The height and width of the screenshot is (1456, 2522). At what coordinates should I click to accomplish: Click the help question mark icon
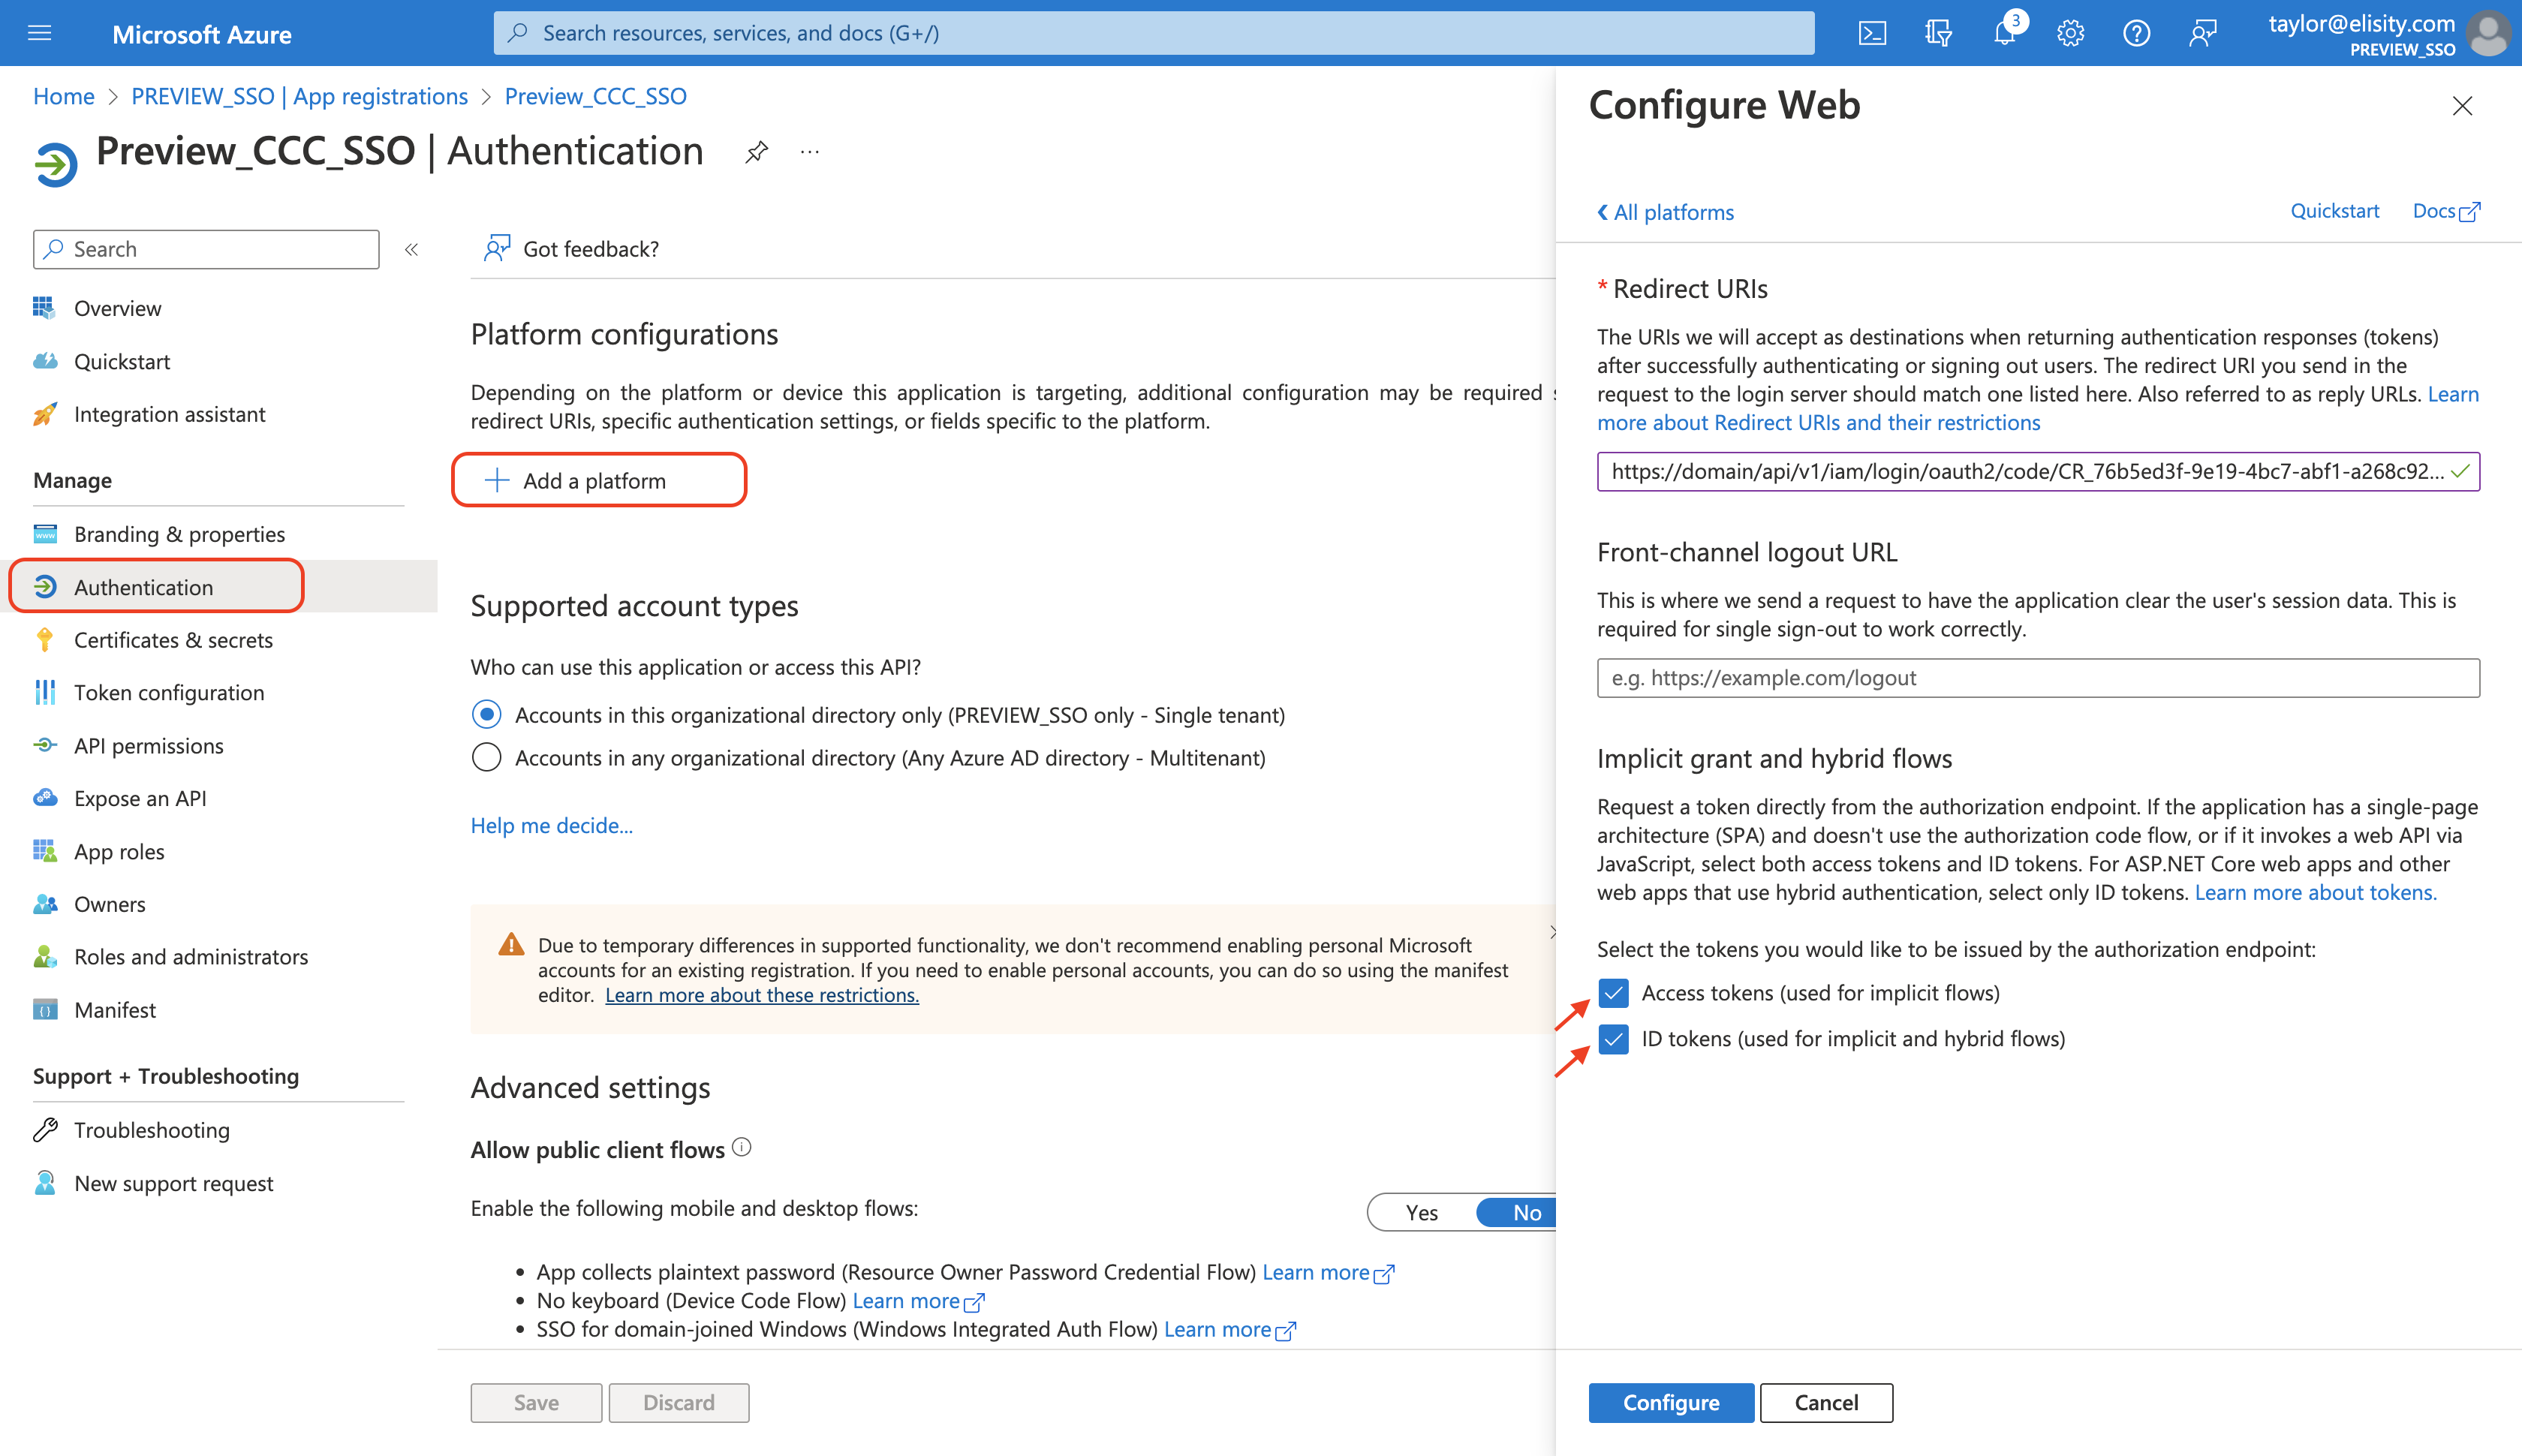2136,33
